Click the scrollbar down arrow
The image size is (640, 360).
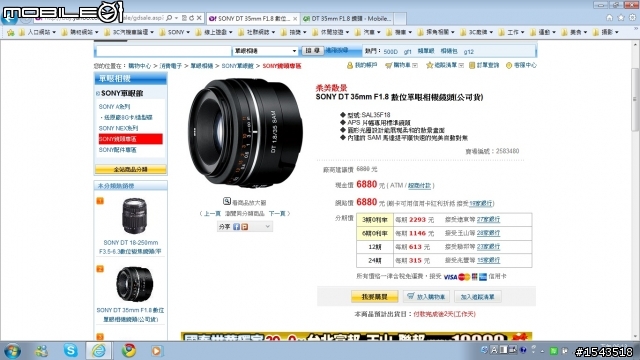click(636, 337)
